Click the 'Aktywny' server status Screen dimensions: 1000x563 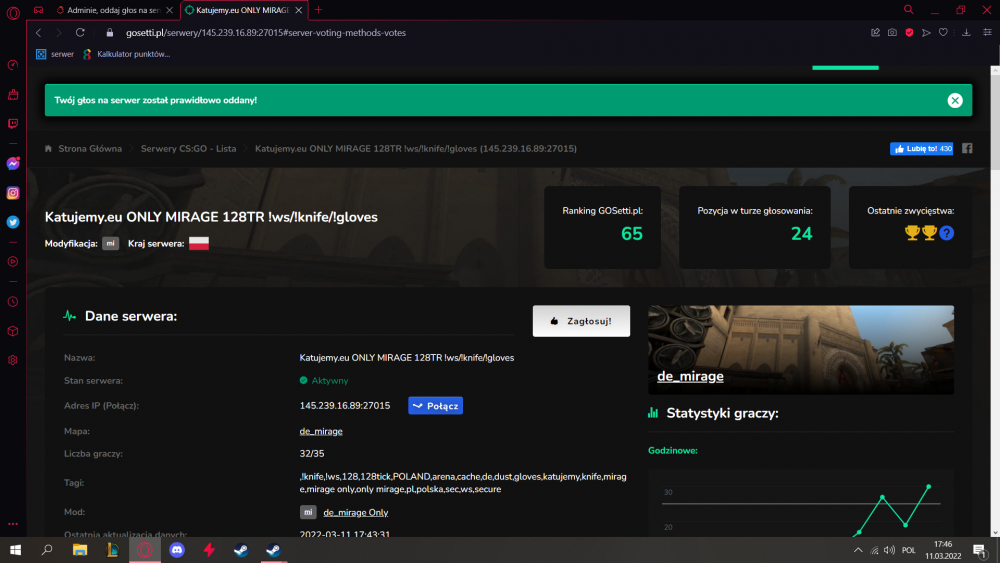[x=324, y=381]
